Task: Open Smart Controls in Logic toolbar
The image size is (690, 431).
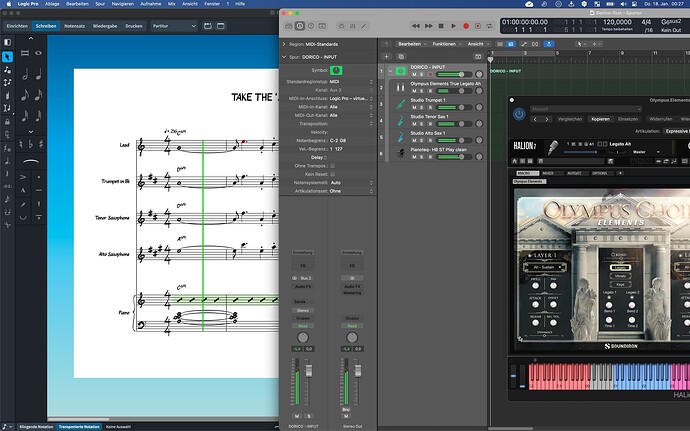Action: pos(341,26)
